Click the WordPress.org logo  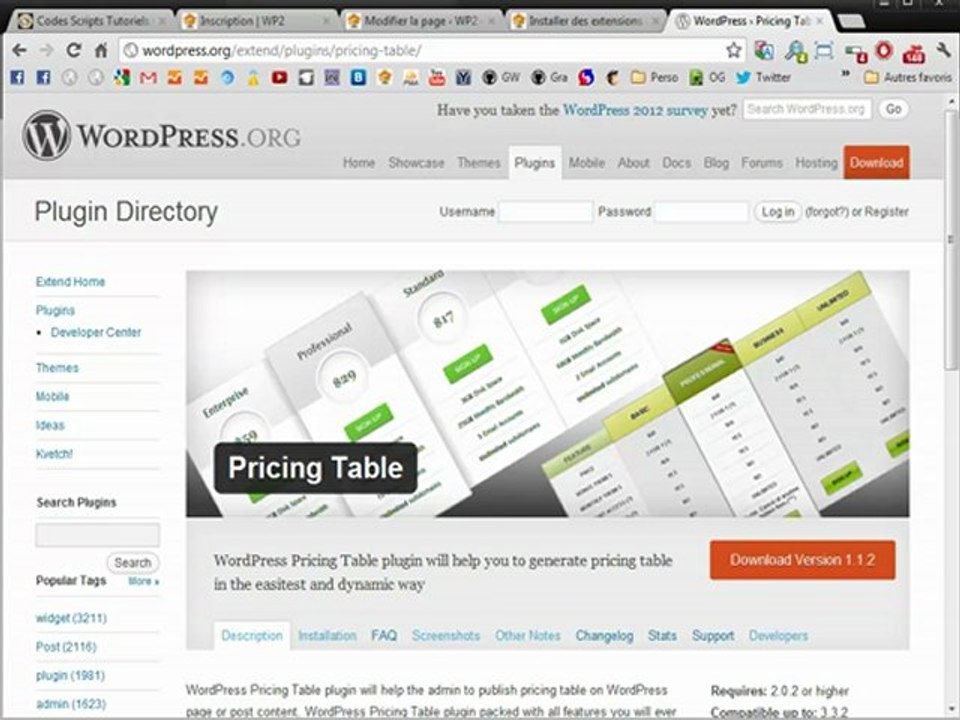click(161, 136)
